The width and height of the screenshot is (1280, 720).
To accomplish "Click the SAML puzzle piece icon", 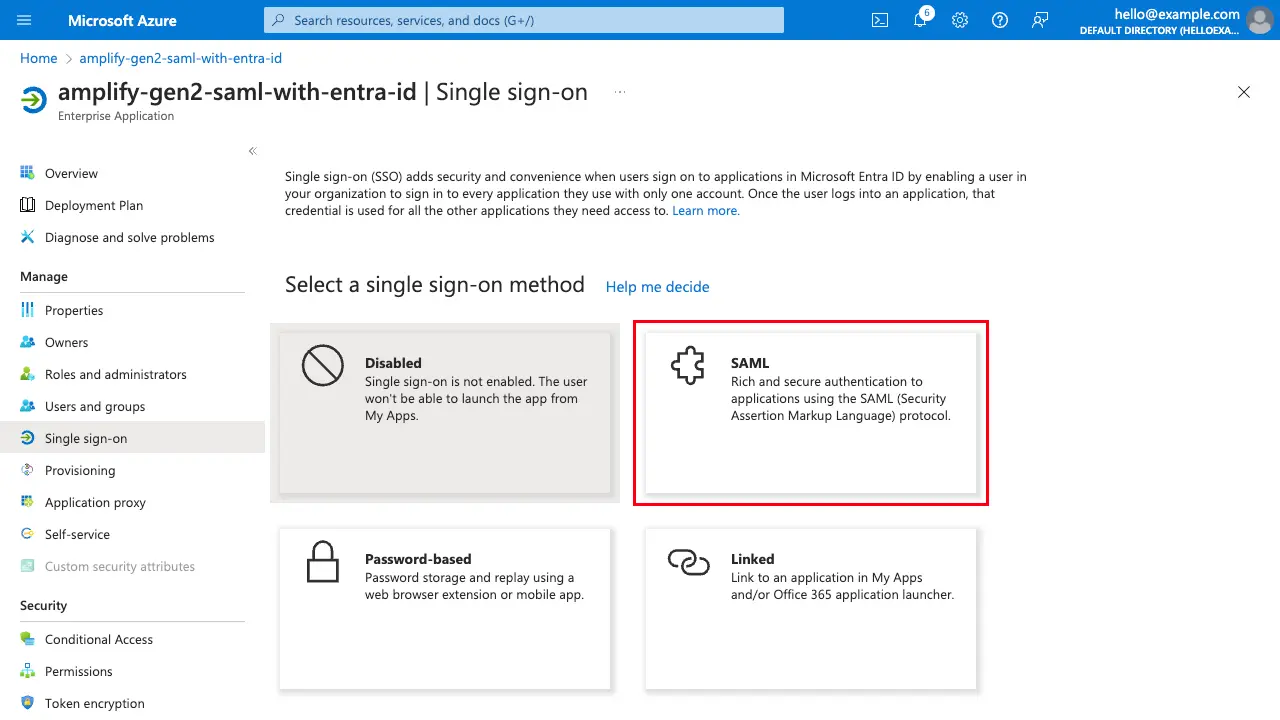I will pyautogui.click(x=688, y=367).
